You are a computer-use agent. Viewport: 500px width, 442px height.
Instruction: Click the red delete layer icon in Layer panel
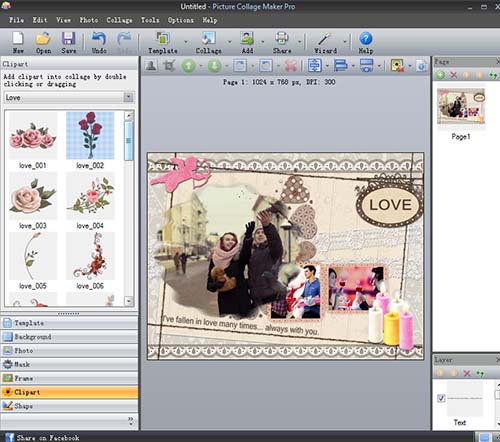coord(467,373)
